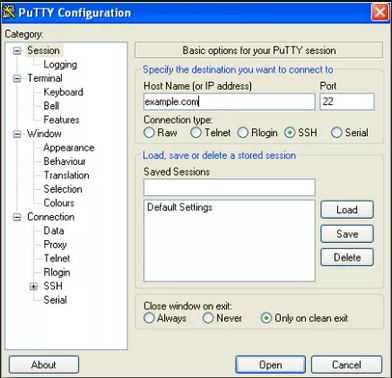Screen dimensions: 392x378
Task: Open the Selection category
Action: (63, 189)
